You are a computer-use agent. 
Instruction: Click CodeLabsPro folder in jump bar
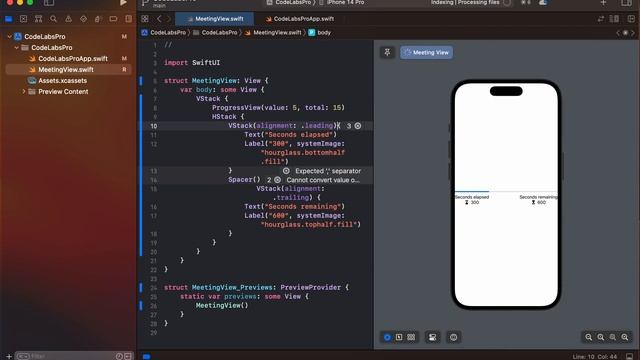coord(215,32)
